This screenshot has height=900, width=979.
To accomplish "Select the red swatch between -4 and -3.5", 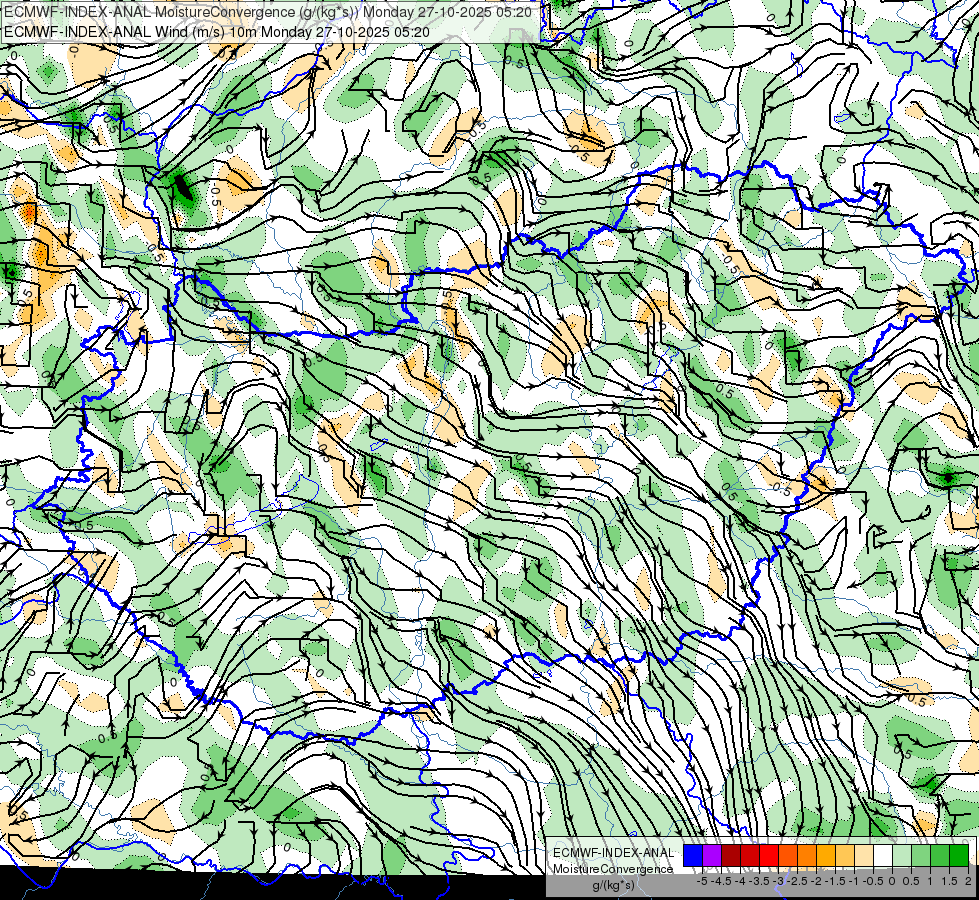I will tap(750, 855).
